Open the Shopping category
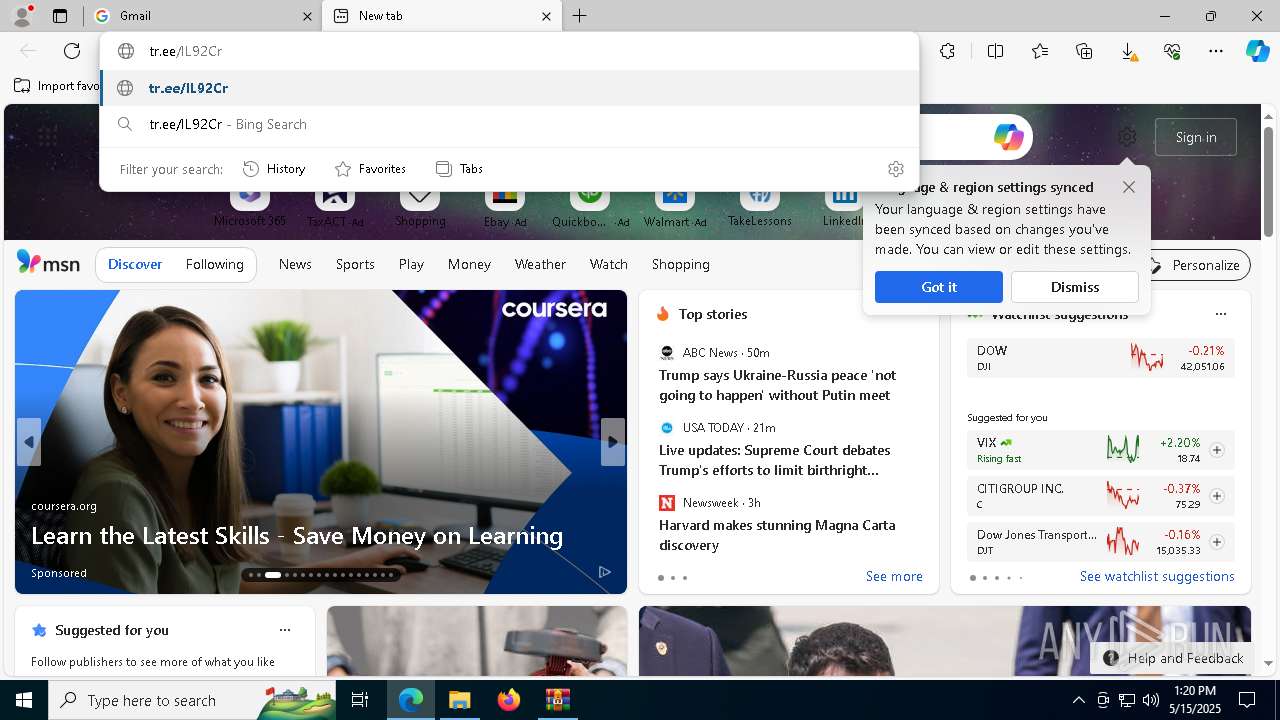This screenshot has height=720, width=1280. pos(680,265)
